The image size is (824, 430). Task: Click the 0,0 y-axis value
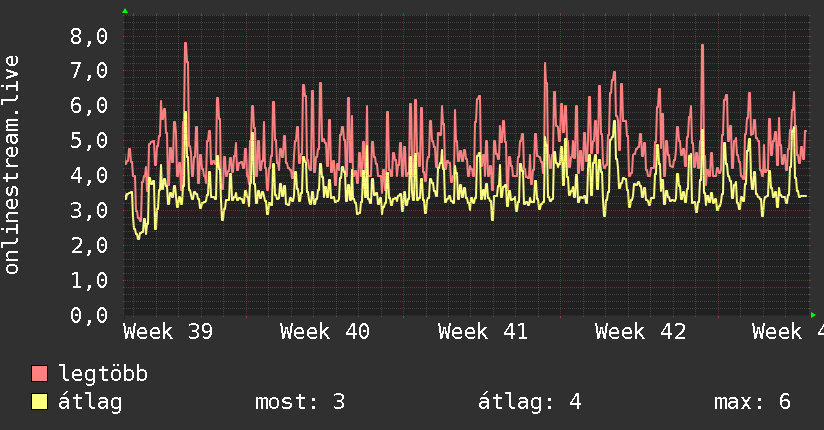pos(89,315)
